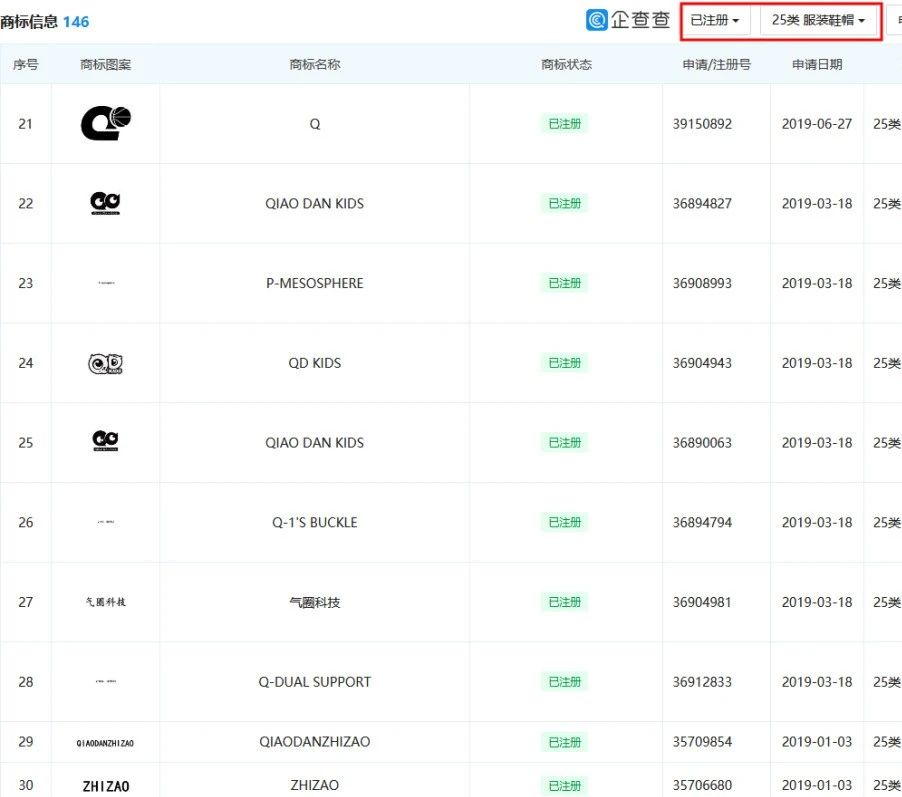The height and width of the screenshot is (797, 902).
Task: Select the 气圈科技 trademark name
Action: [x=315, y=602]
